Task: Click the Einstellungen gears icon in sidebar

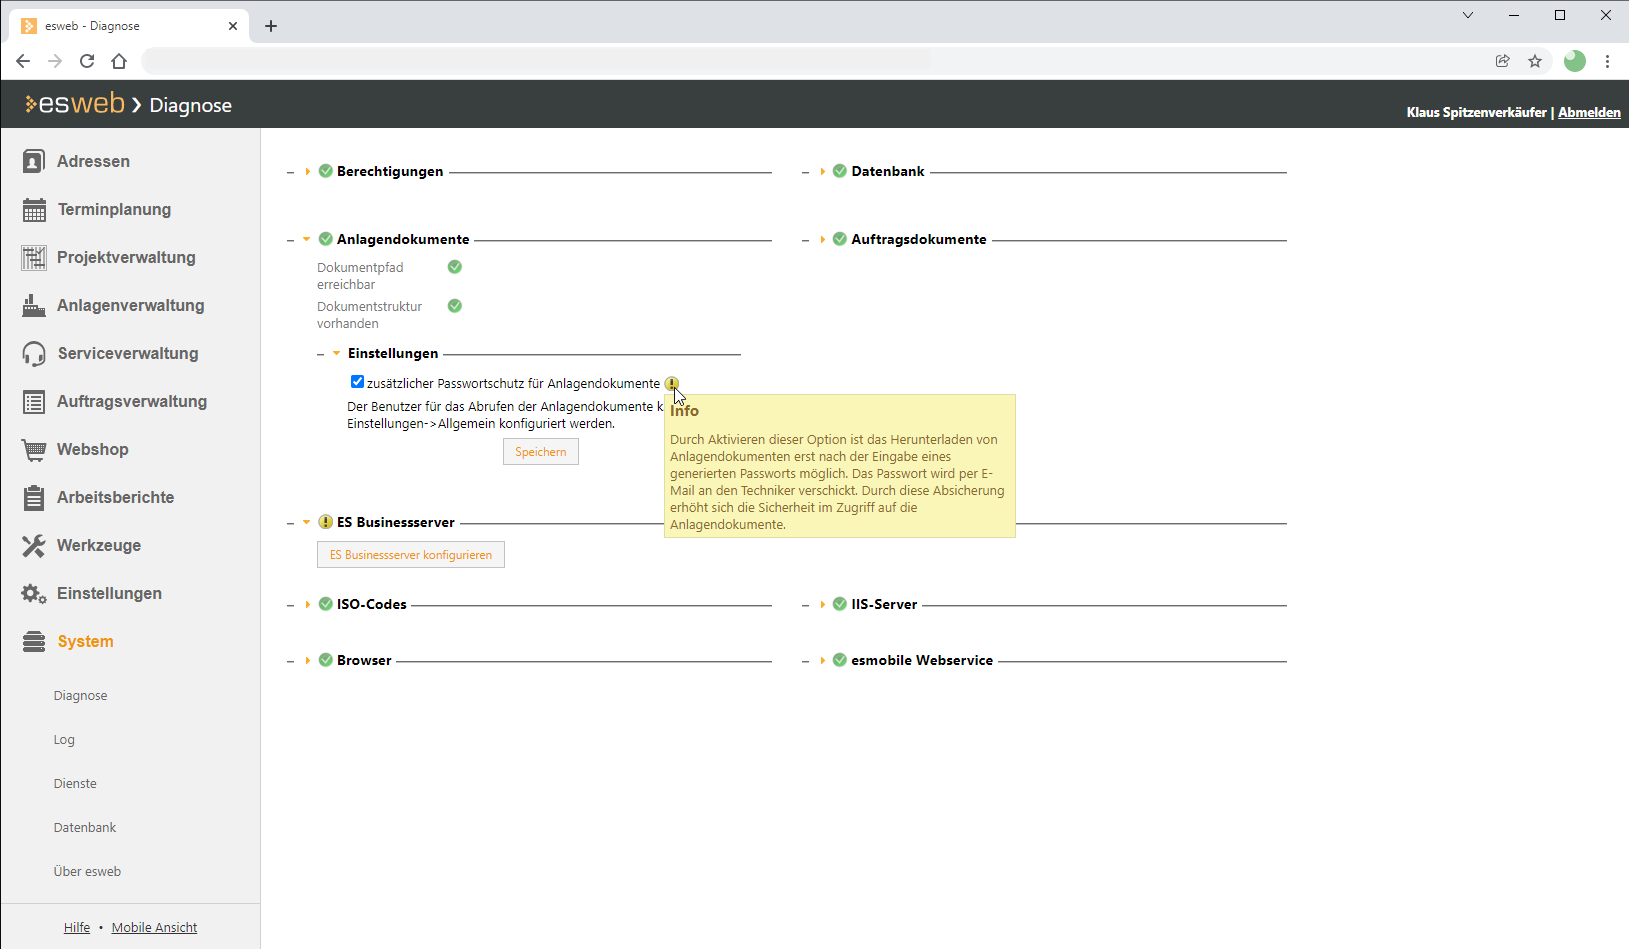Action: pos(34,594)
